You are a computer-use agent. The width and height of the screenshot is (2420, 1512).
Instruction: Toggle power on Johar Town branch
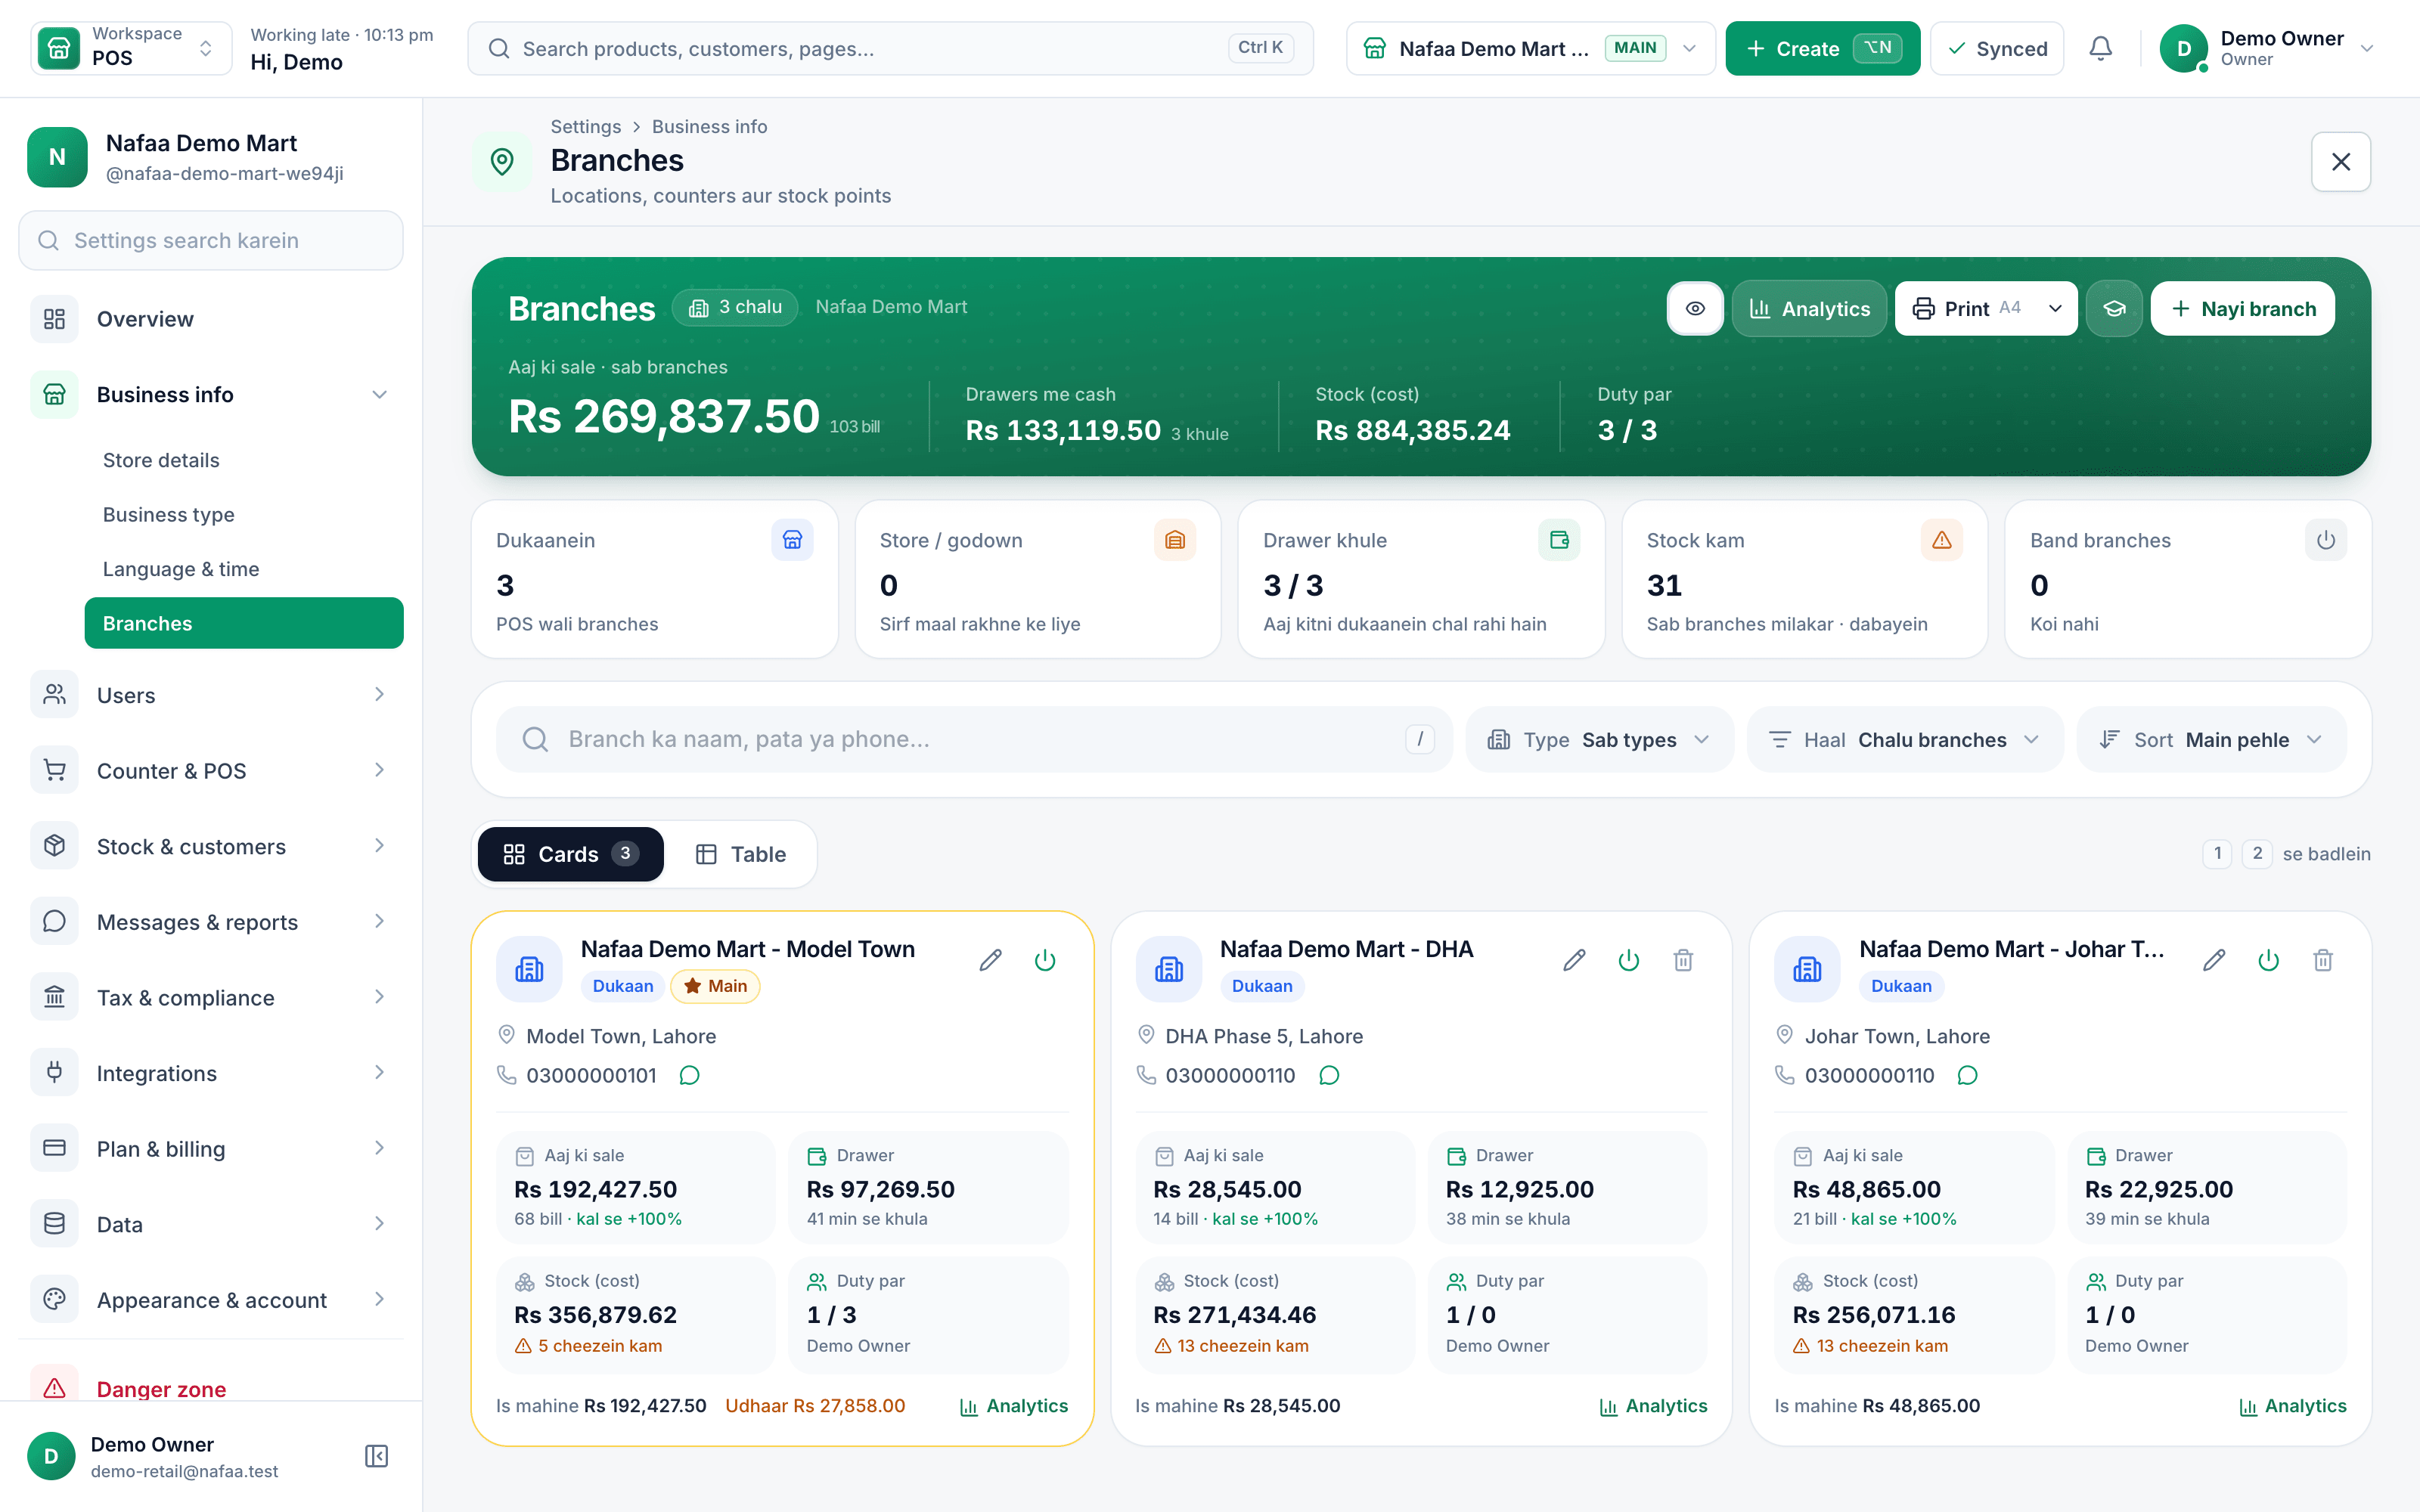pyautogui.click(x=2268, y=960)
